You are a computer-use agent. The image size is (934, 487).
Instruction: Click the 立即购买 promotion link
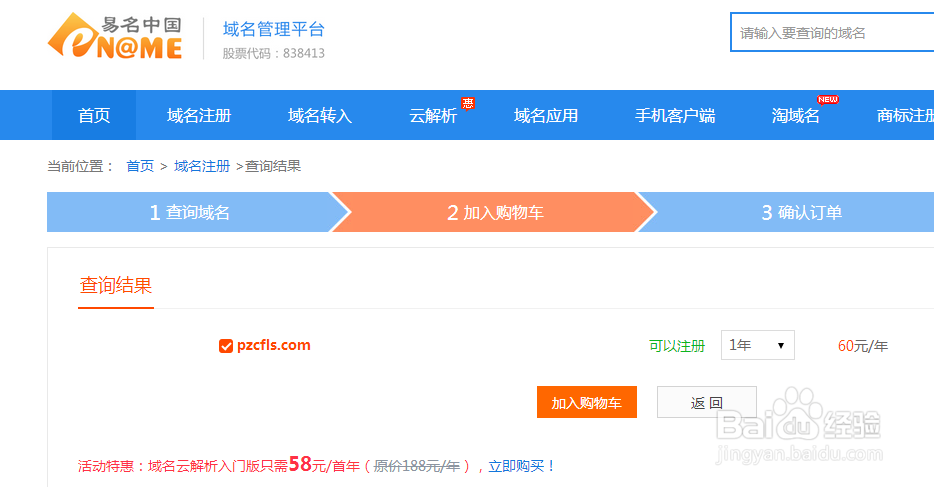(x=516, y=466)
